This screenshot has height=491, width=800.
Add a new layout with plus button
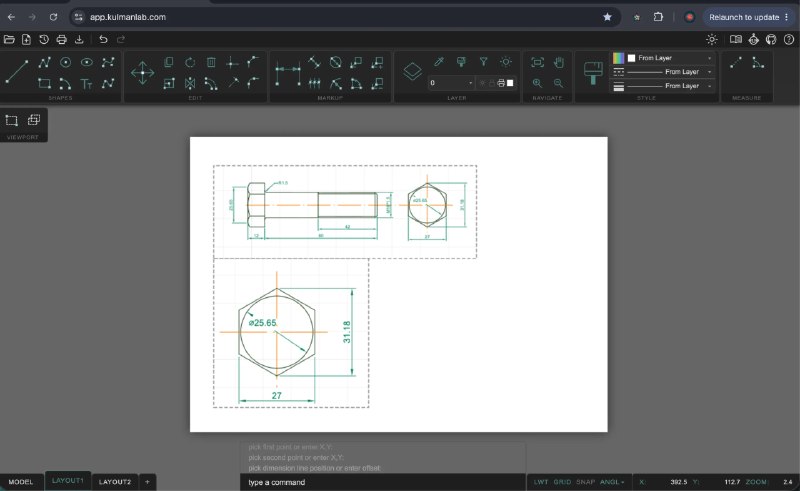147,482
